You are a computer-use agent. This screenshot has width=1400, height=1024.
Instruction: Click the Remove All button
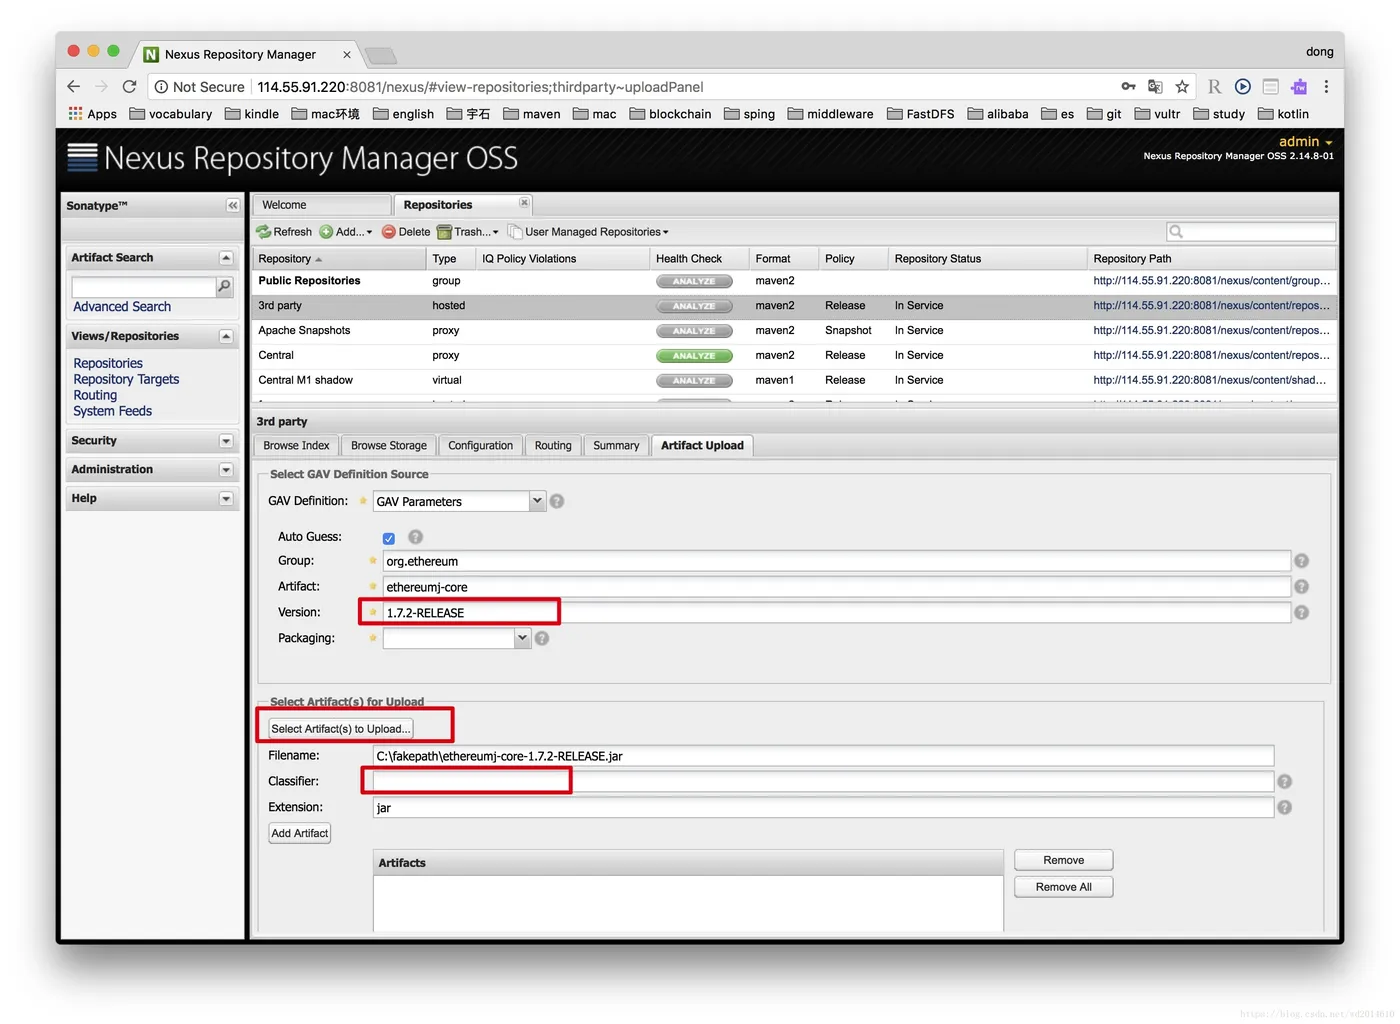tap(1063, 887)
